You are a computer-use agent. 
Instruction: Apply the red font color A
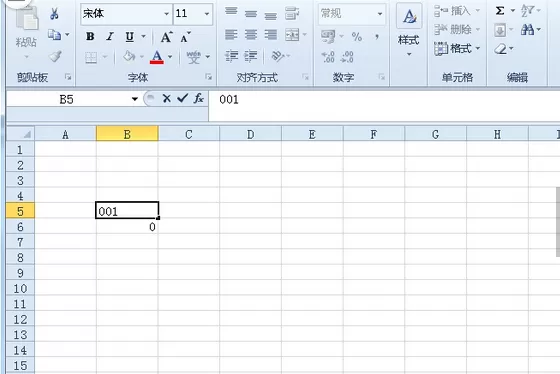click(157, 57)
